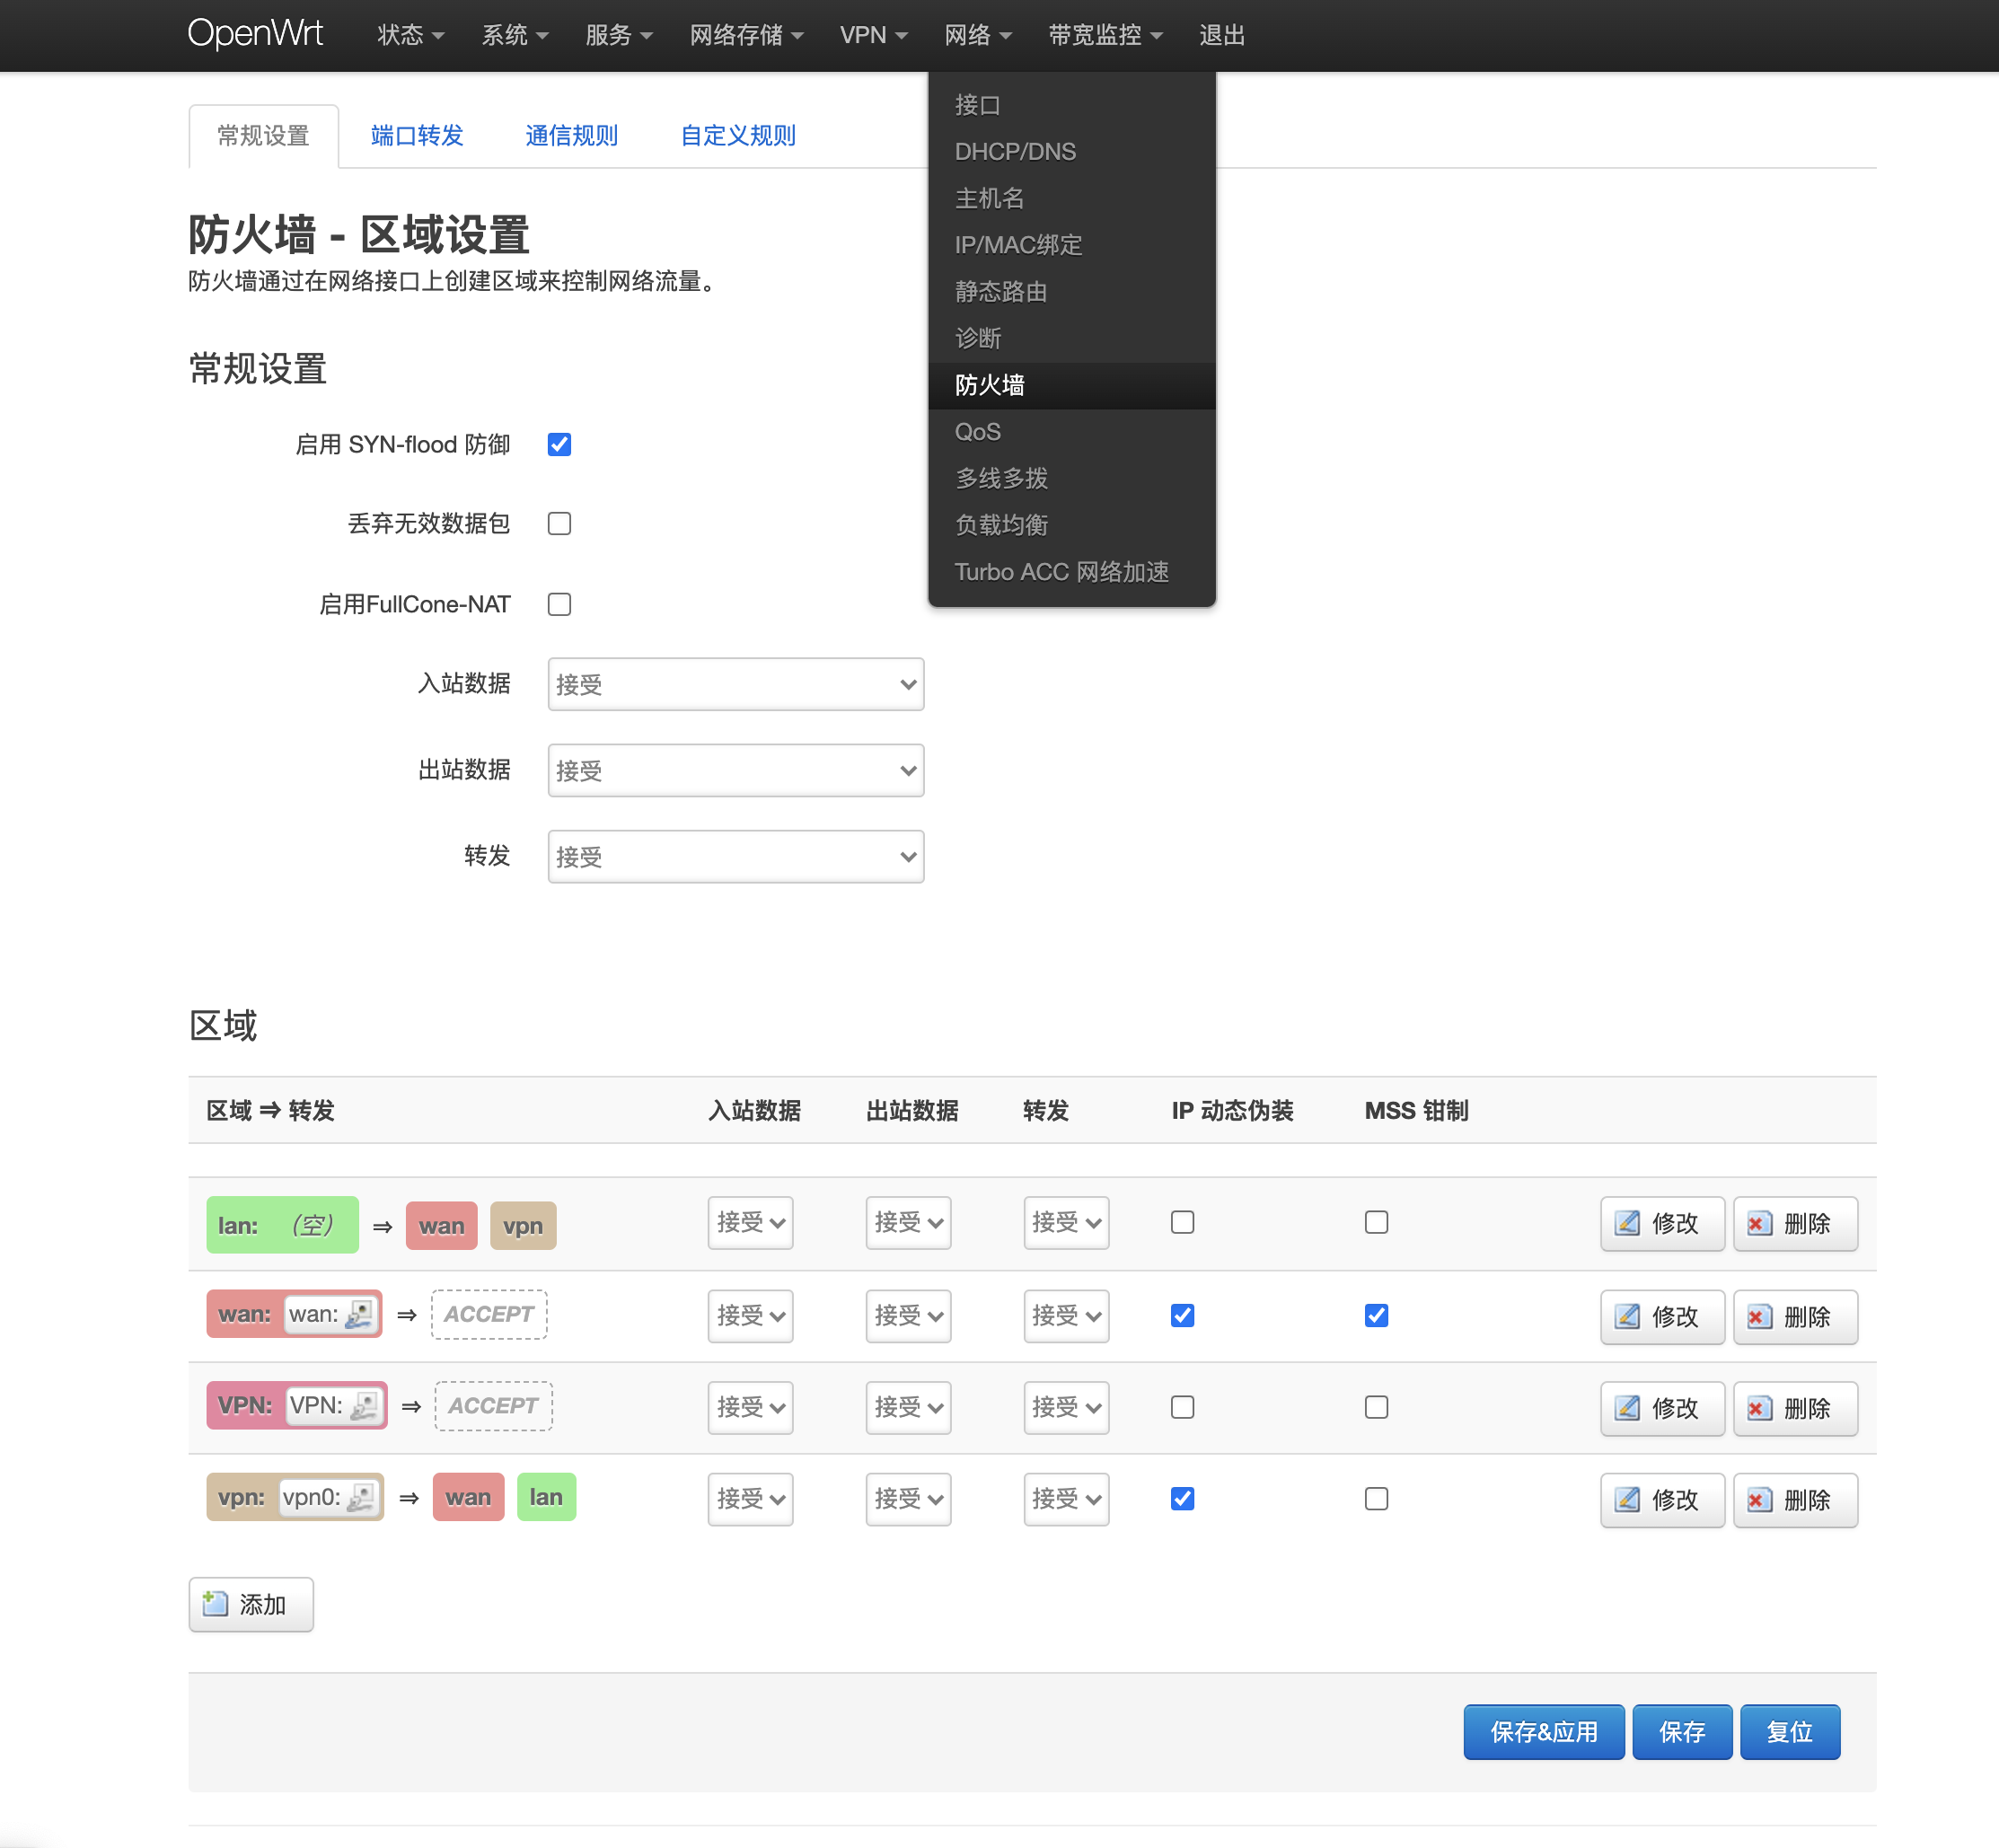This screenshot has width=1999, height=1848.
Task: Select 防火墙 menu entry
Action: point(1072,385)
